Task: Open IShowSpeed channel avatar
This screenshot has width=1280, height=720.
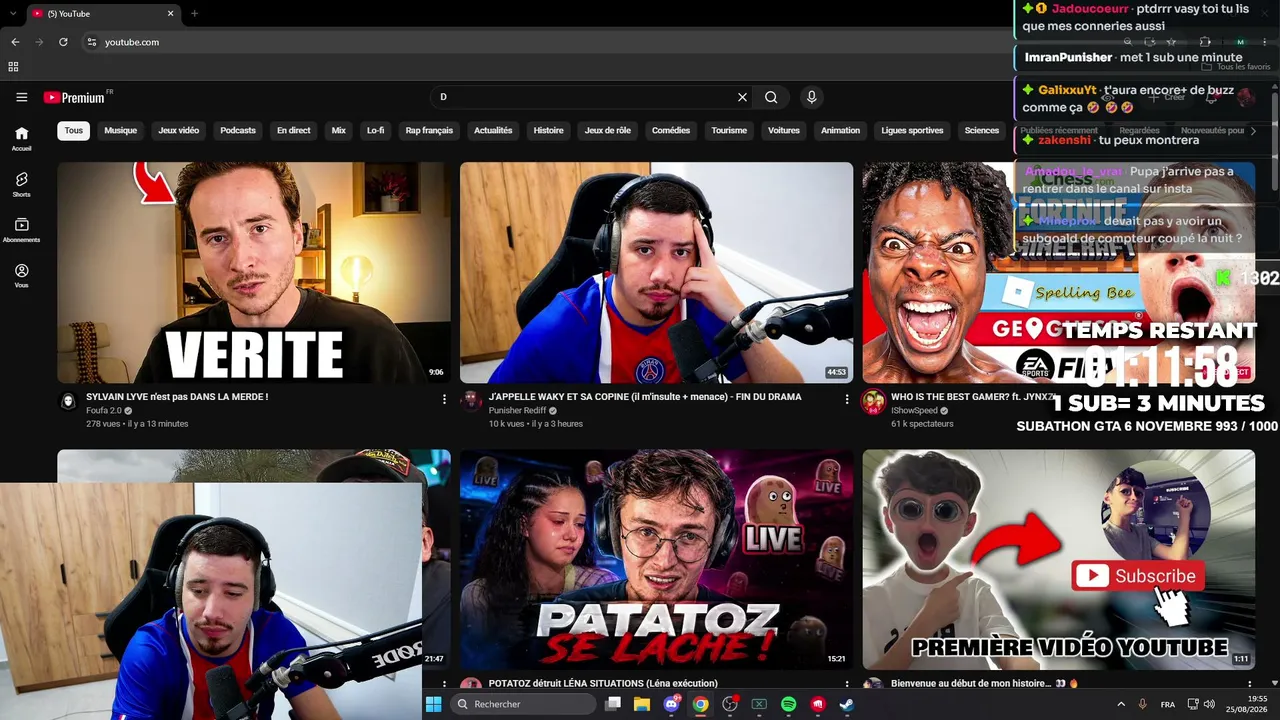Action: (x=873, y=401)
